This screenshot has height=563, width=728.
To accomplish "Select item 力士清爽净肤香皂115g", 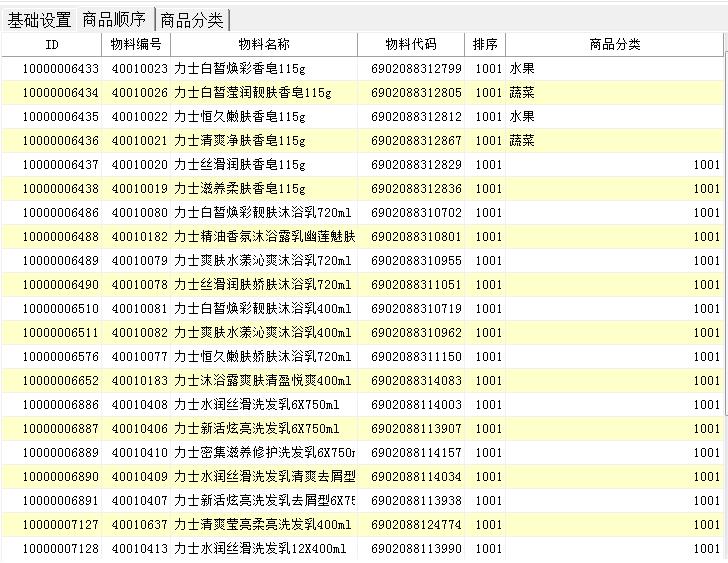I will pyautogui.click(x=240, y=141).
